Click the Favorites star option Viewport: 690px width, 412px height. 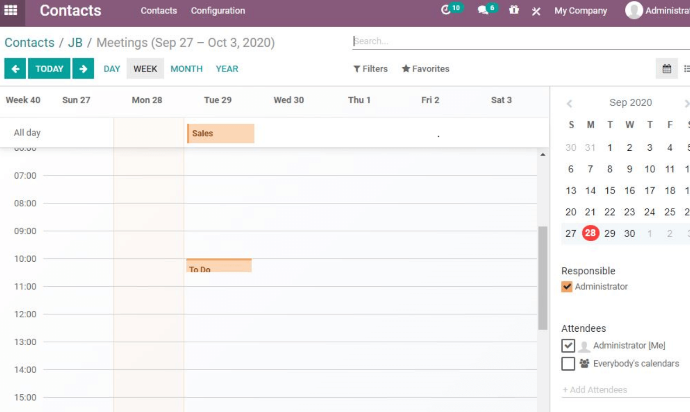426,69
